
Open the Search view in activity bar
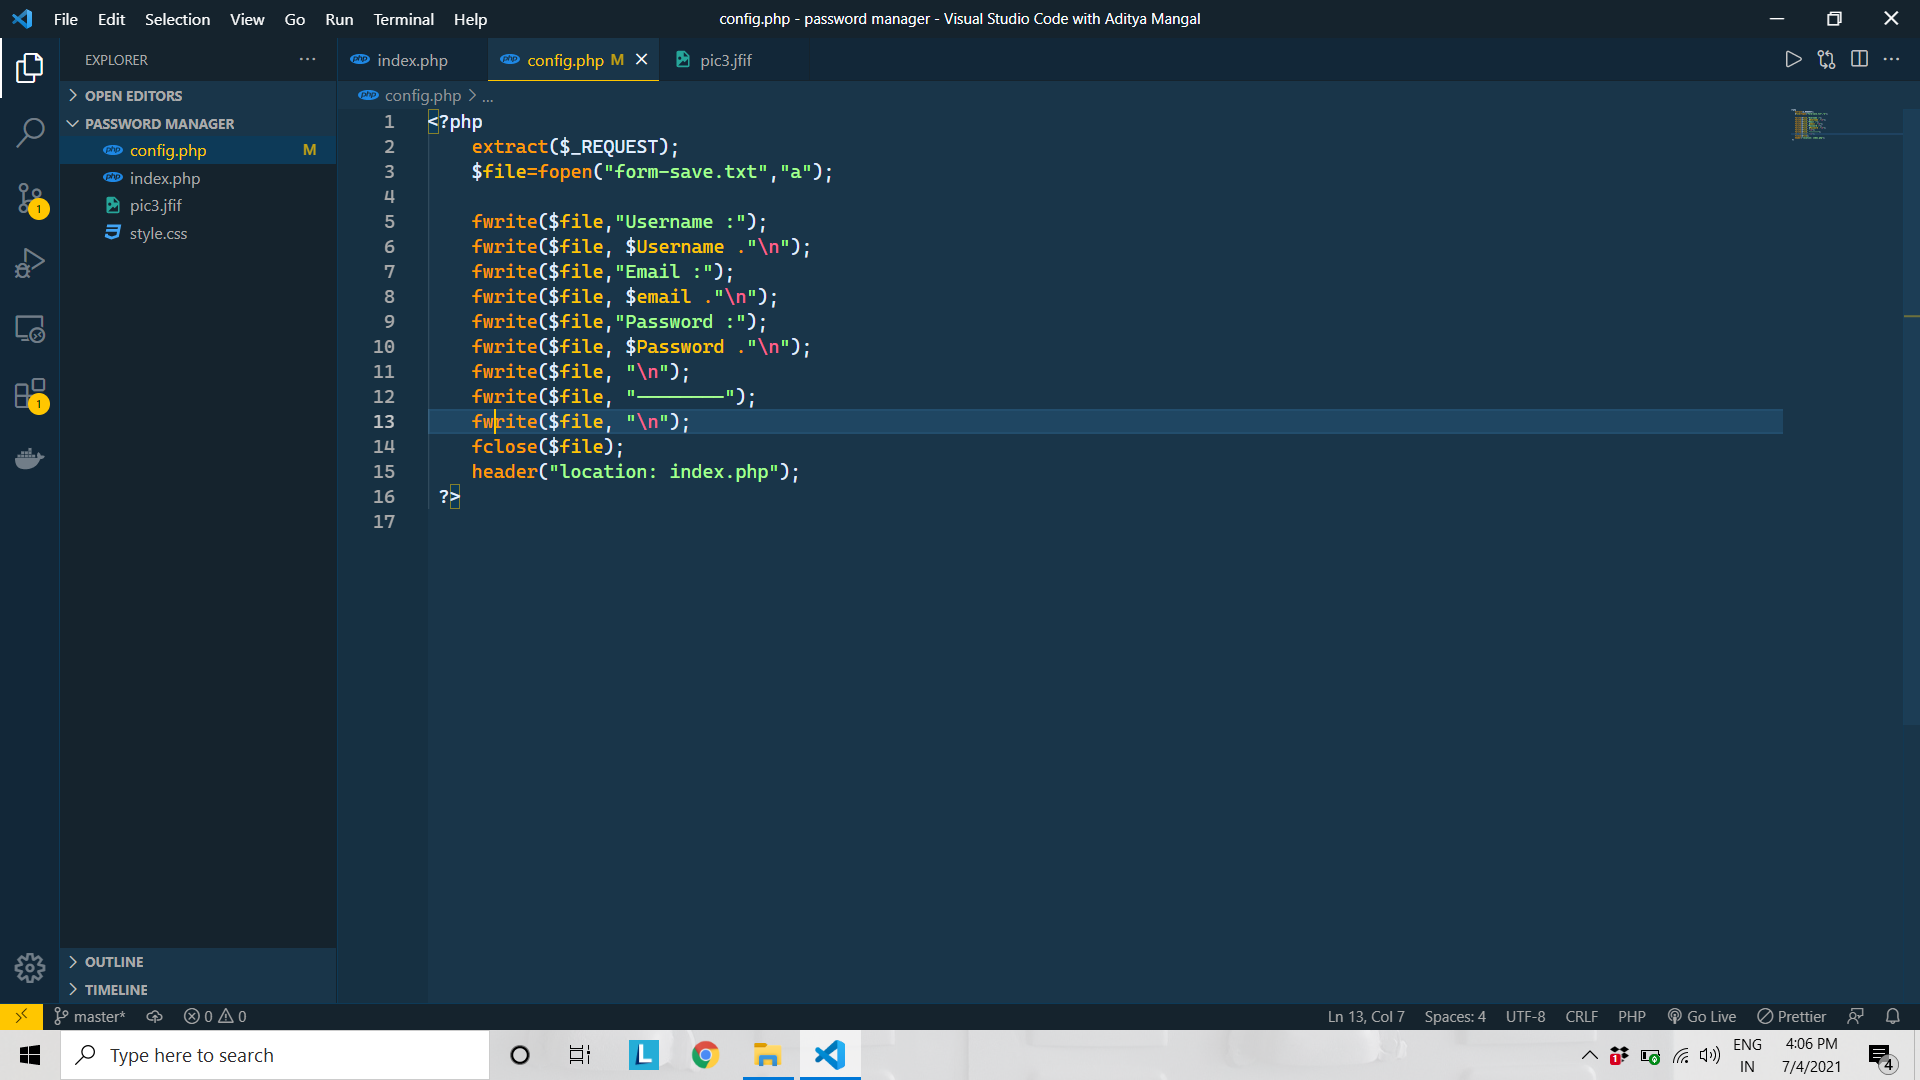coord(30,132)
